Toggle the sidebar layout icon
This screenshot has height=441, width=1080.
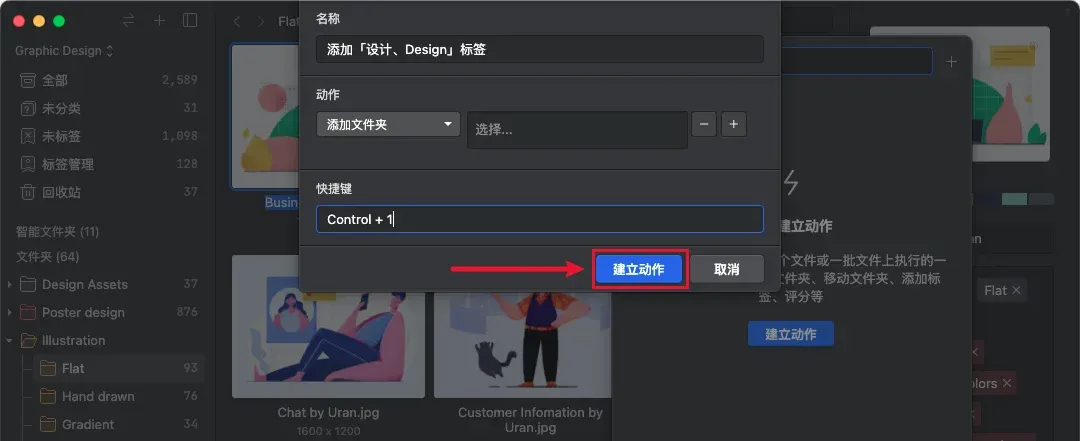(x=190, y=21)
